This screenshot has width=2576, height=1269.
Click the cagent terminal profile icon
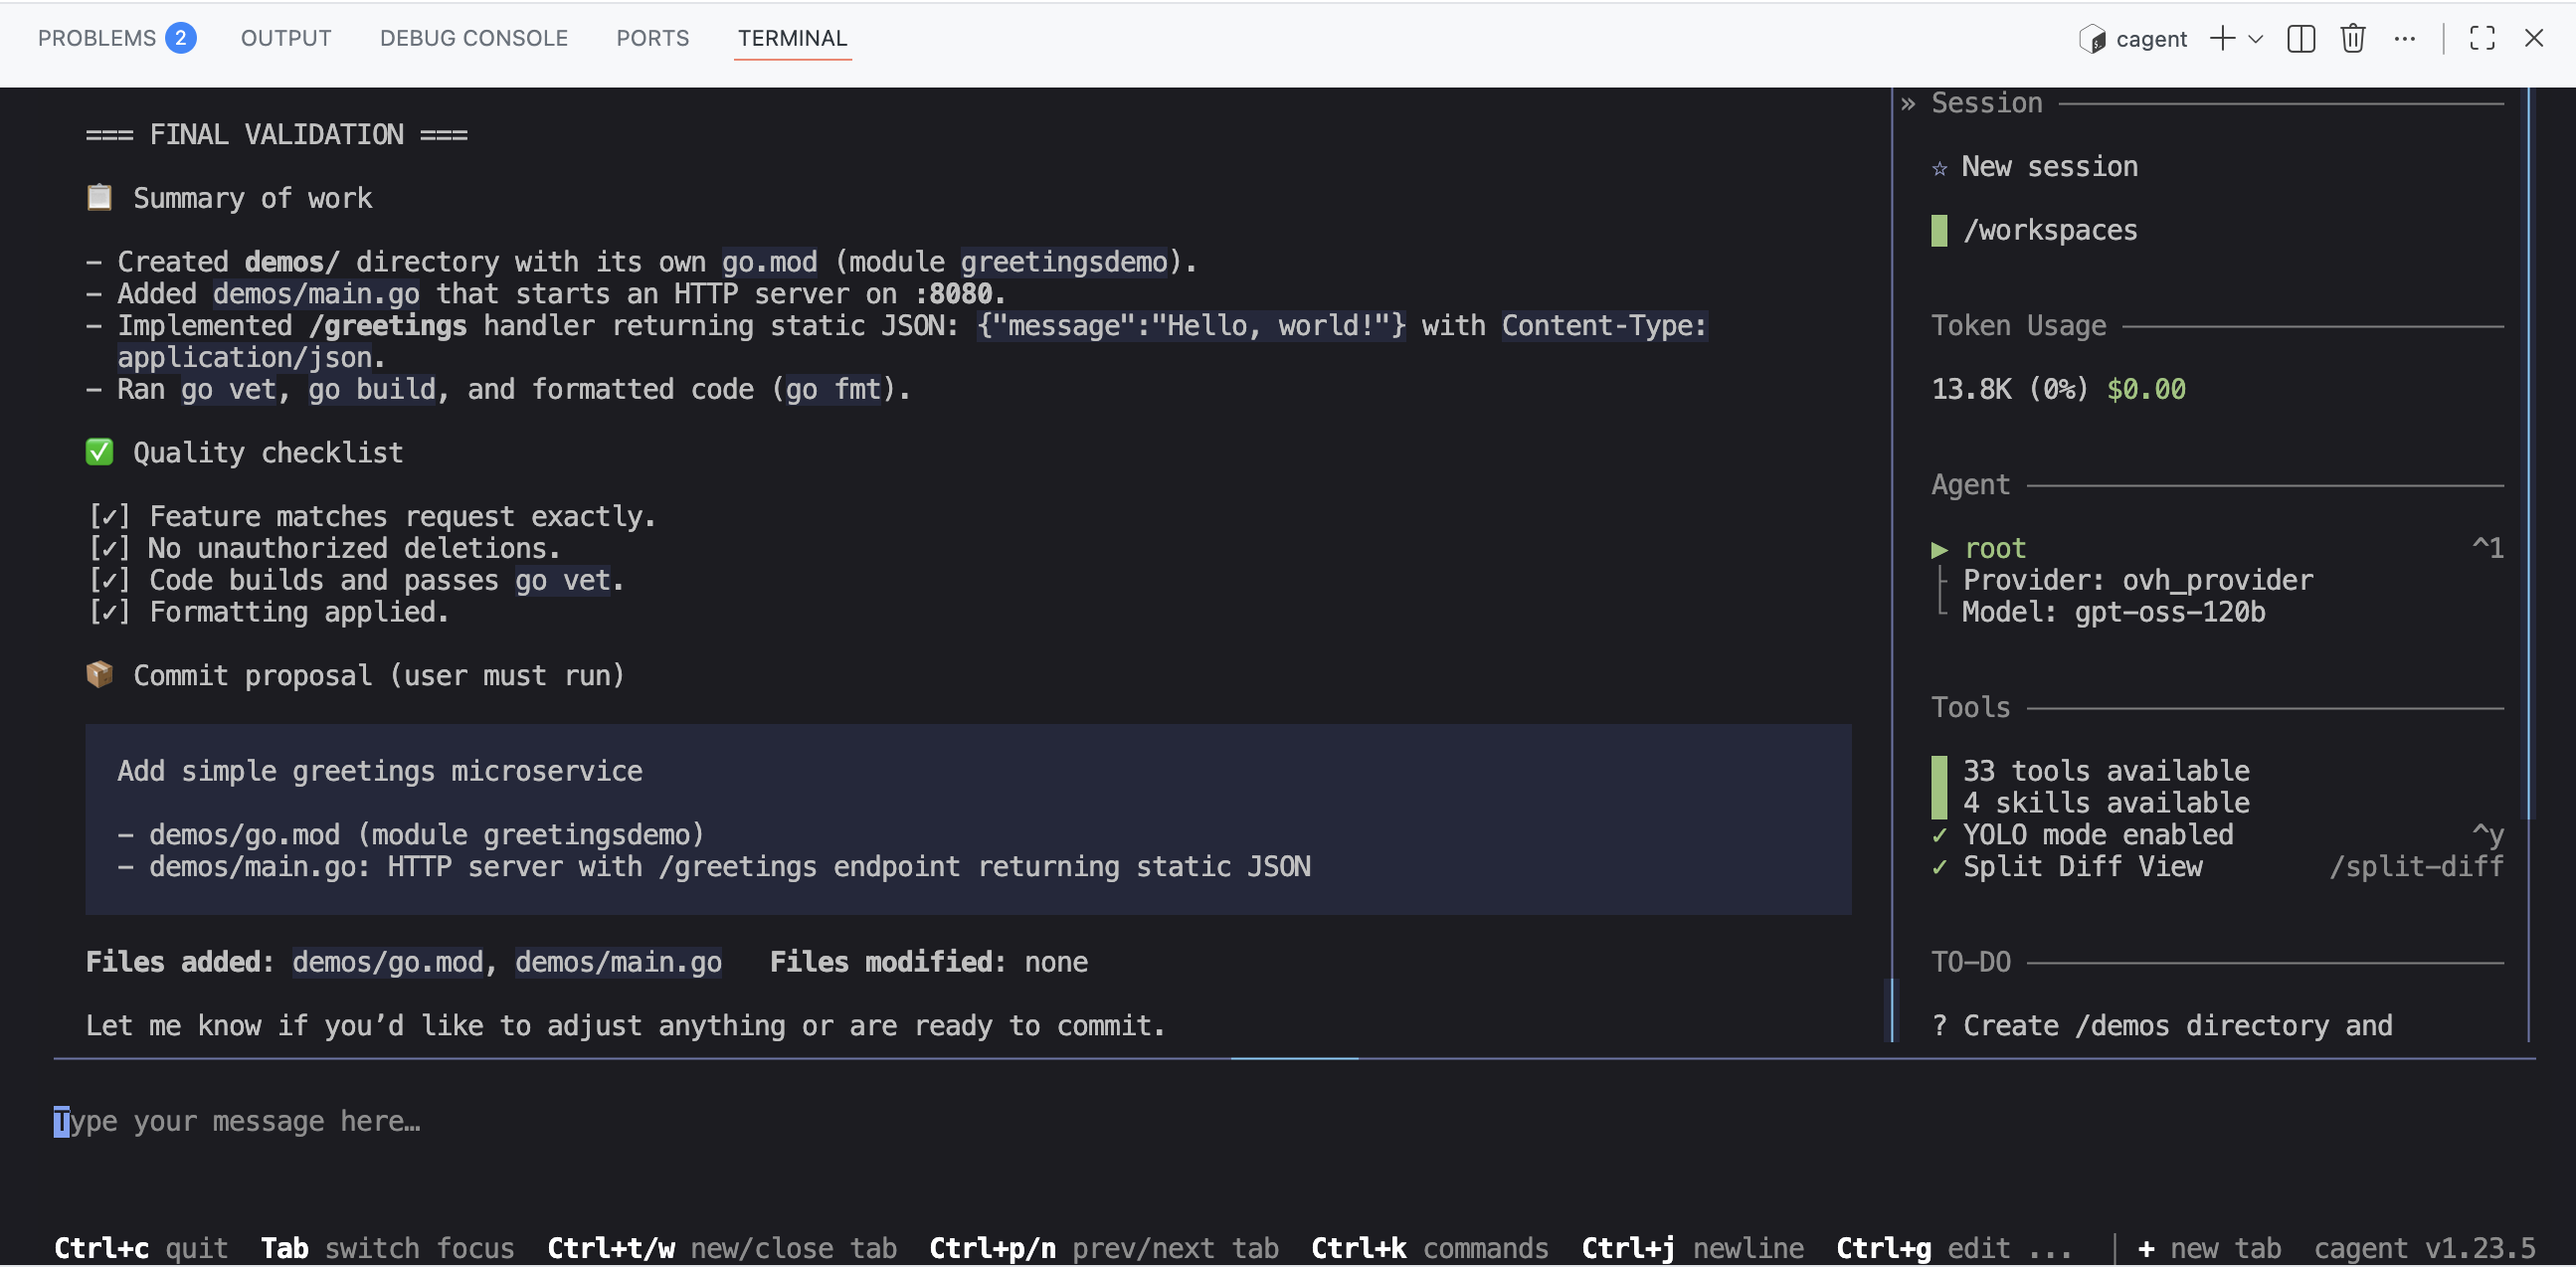[2092, 39]
